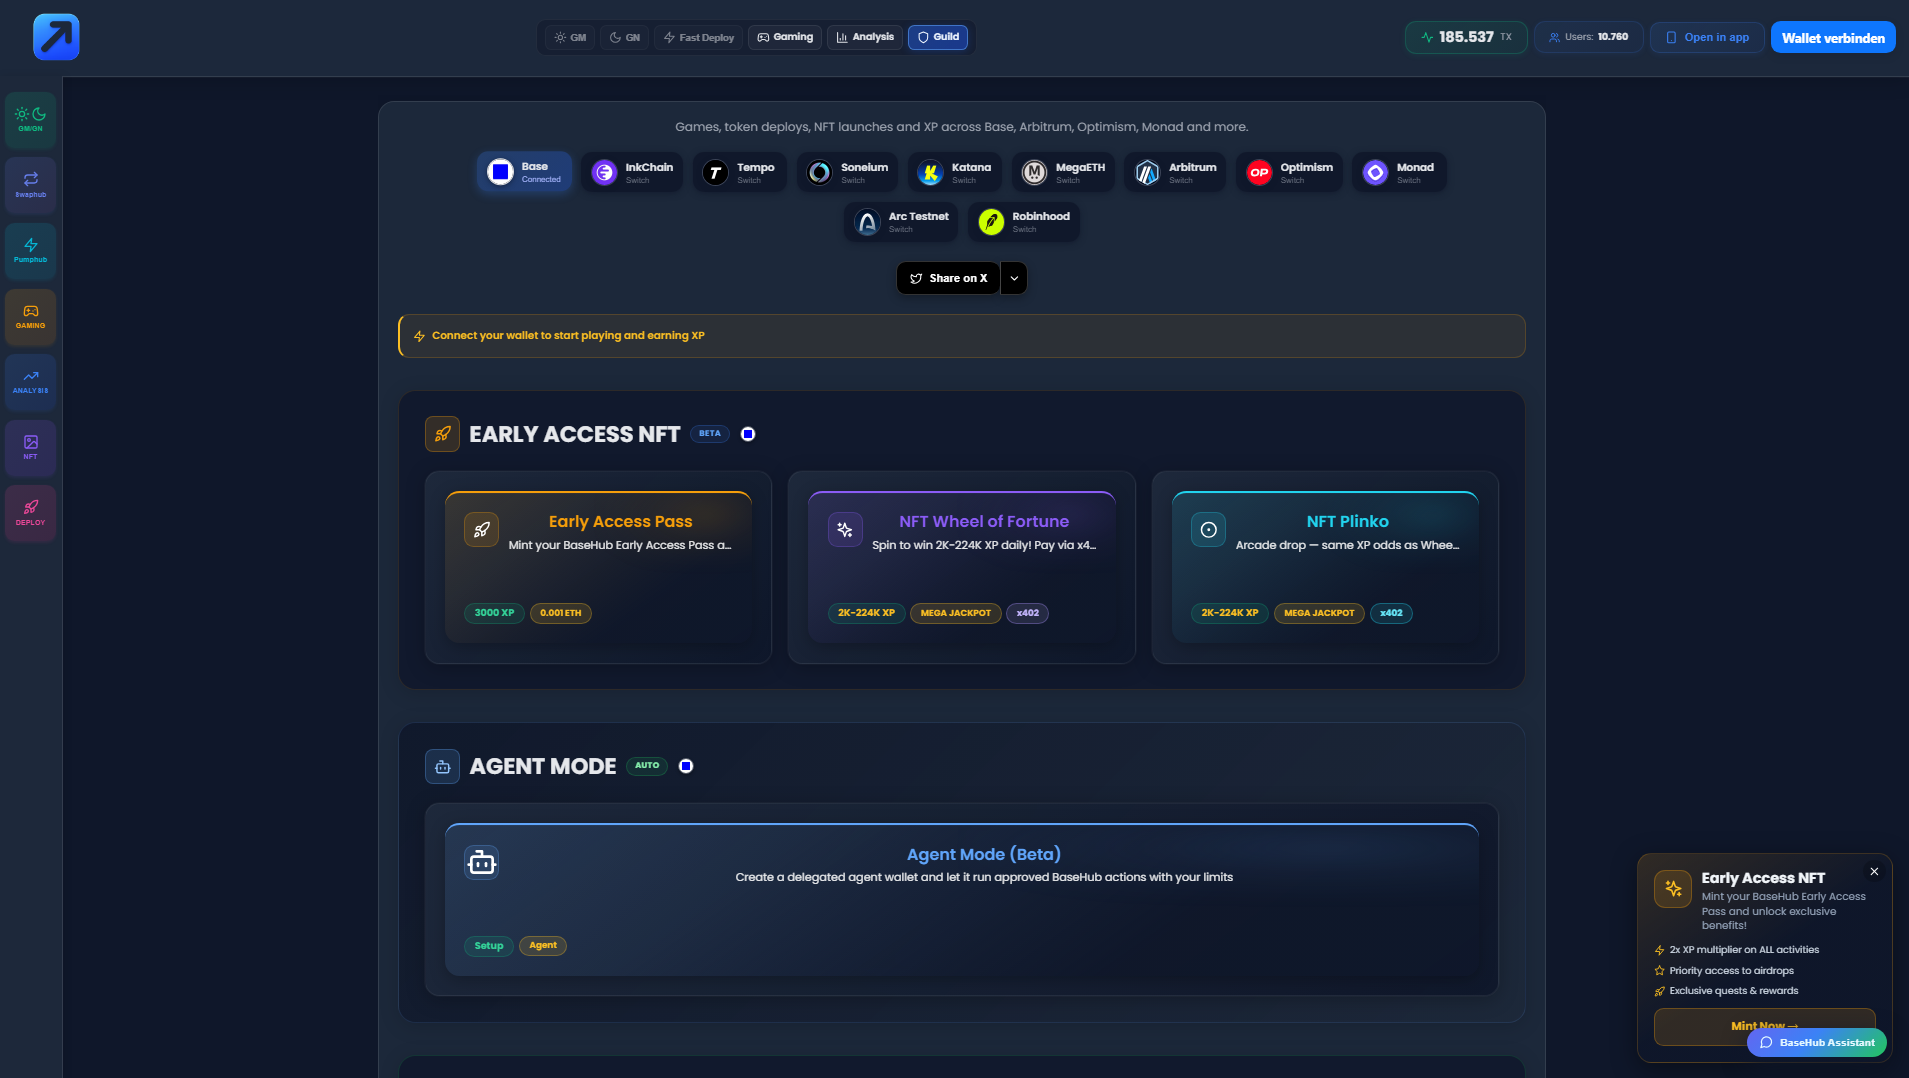Expand the Share on X dropdown arrow

tap(1014, 278)
